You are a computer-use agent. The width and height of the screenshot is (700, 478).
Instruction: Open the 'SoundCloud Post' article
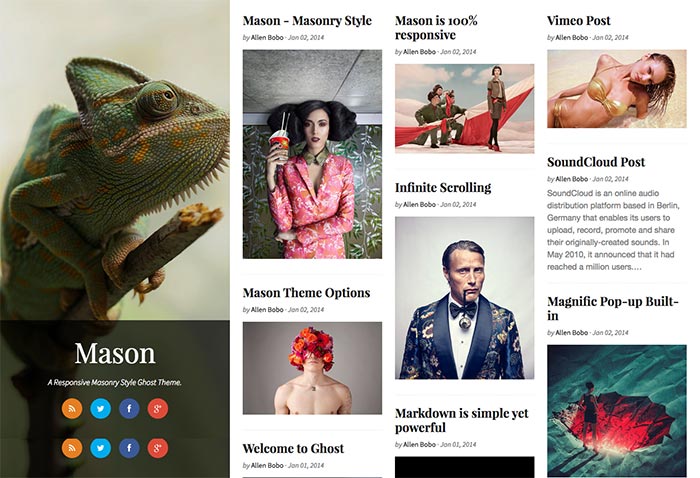pos(596,162)
